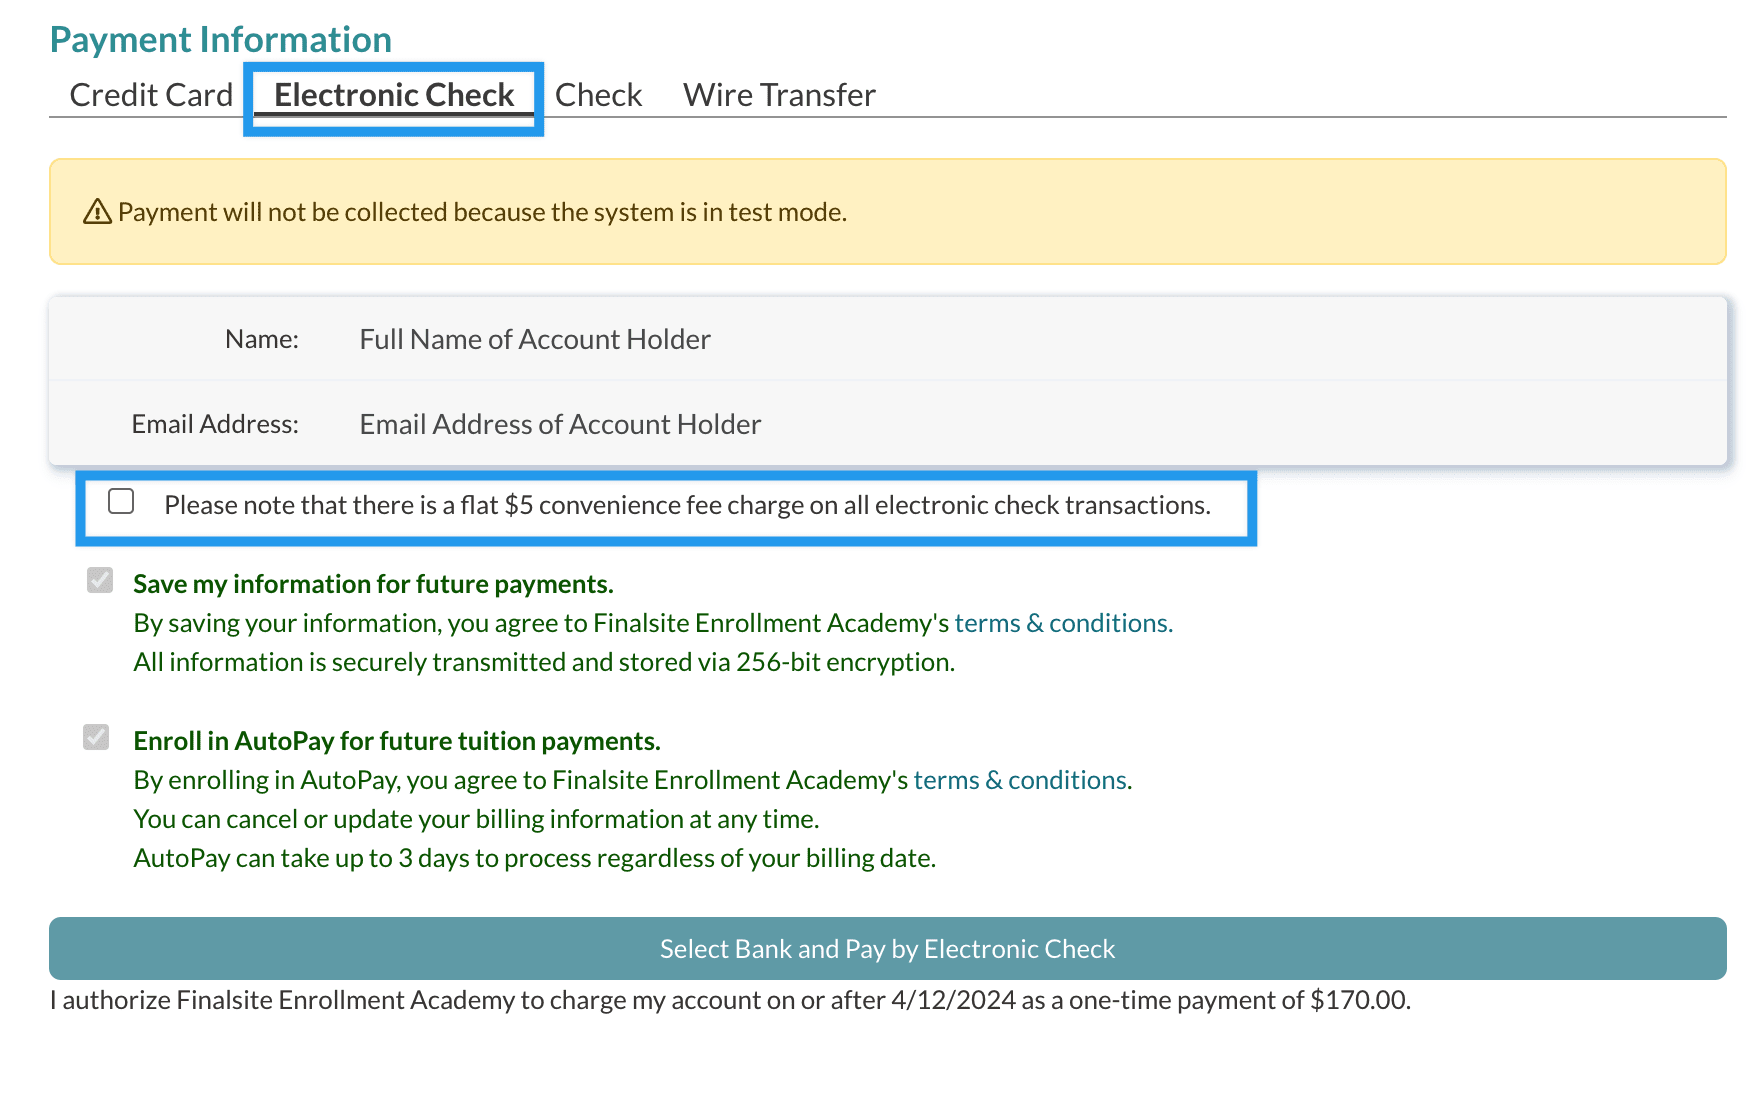Click 'Enroll in AutoPay for future tuition payments.' label
This screenshot has width=1760, height=1110.
(x=397, y=741)
